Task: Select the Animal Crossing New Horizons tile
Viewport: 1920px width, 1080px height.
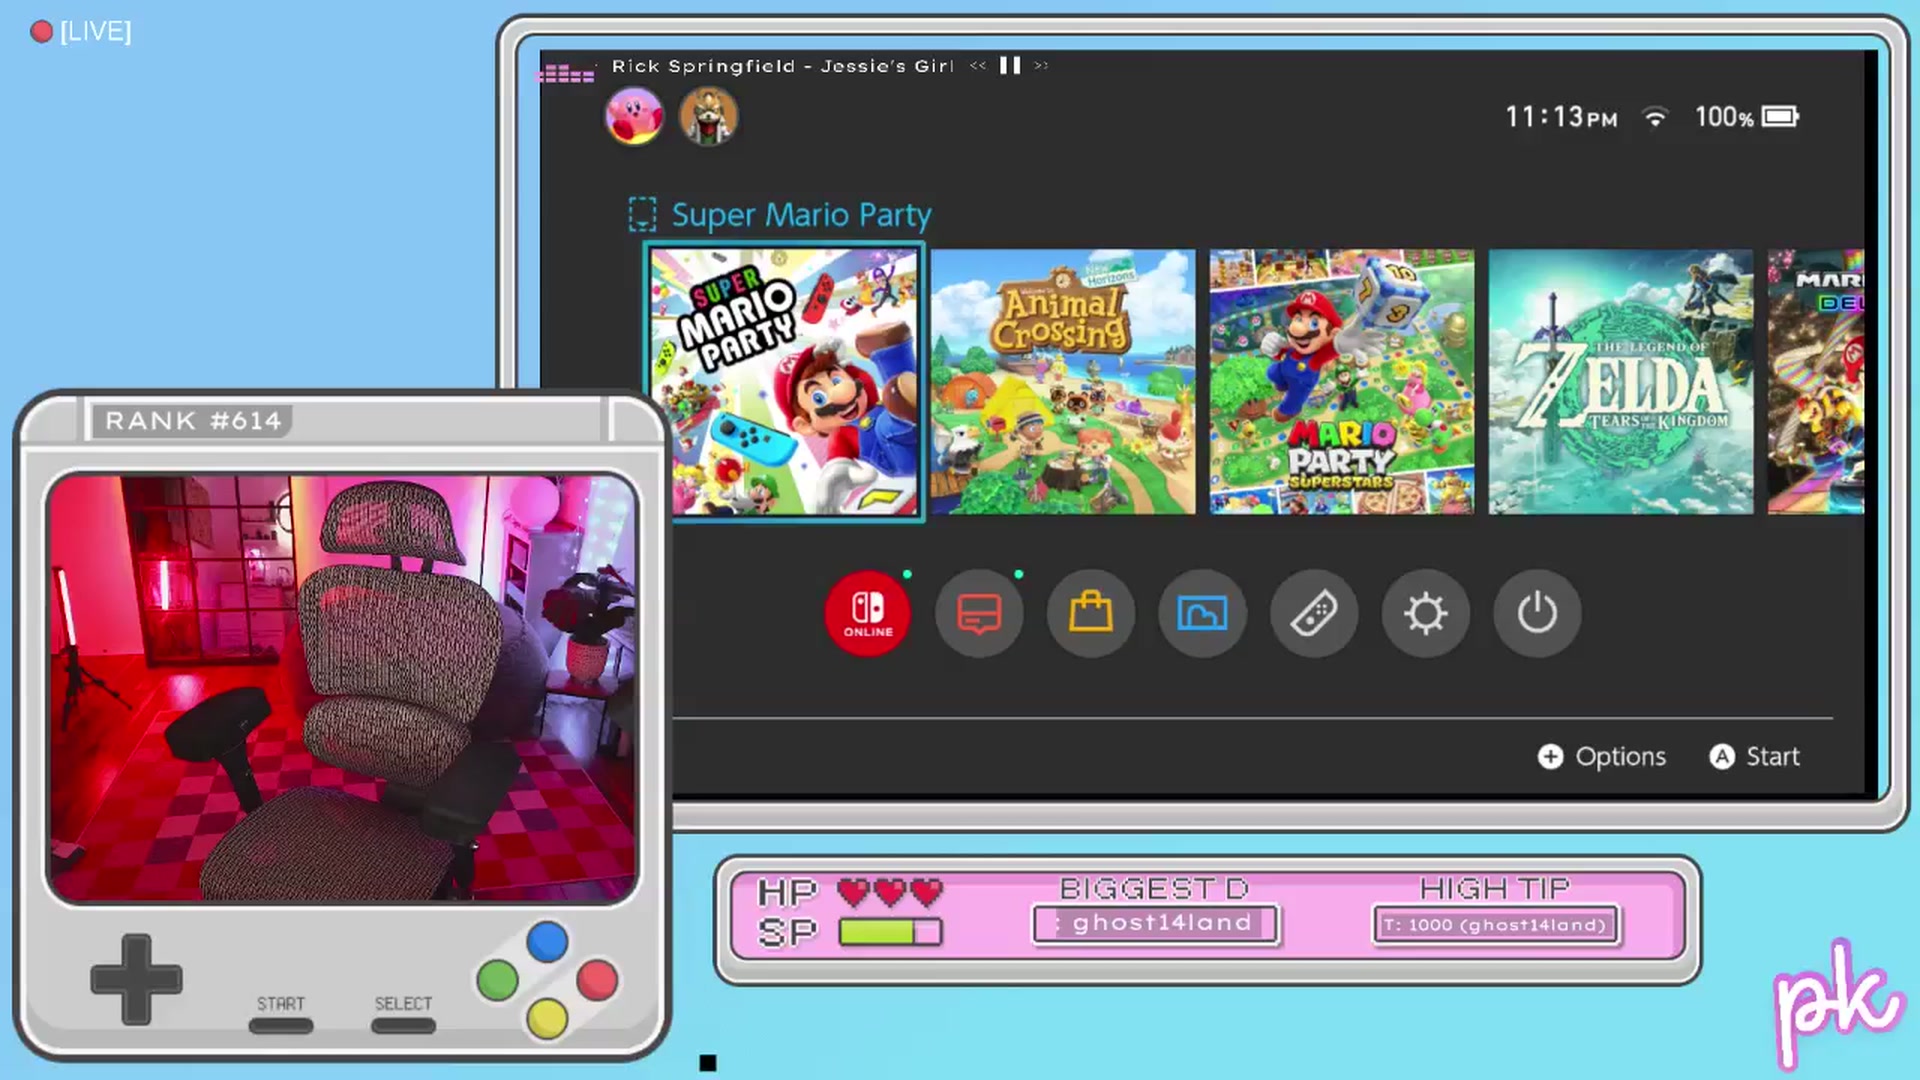Action: [x=1063, y=381]
